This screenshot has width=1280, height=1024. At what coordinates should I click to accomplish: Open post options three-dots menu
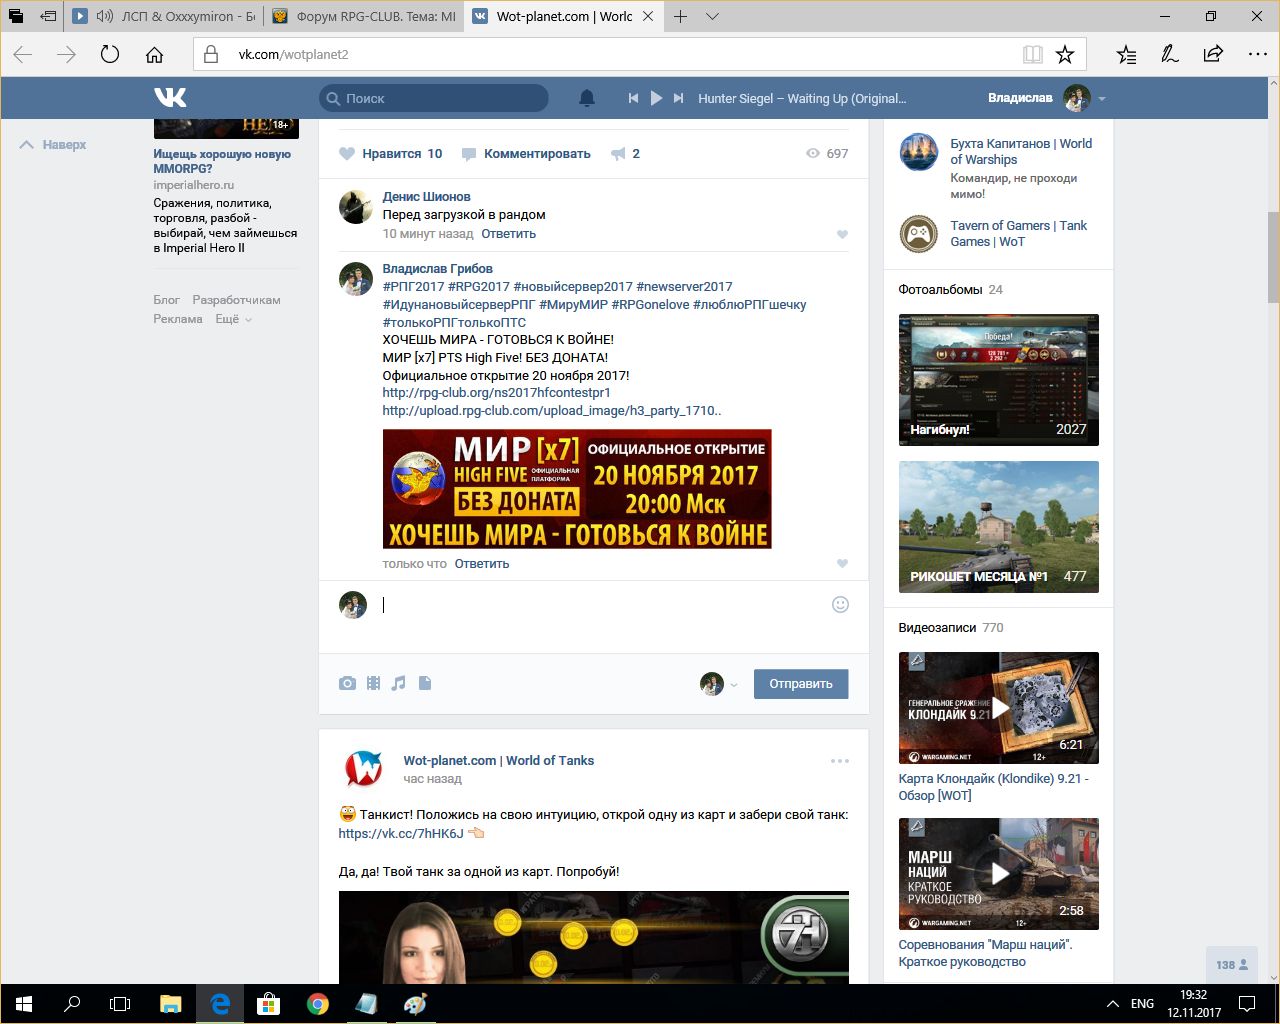click(839, 761)
